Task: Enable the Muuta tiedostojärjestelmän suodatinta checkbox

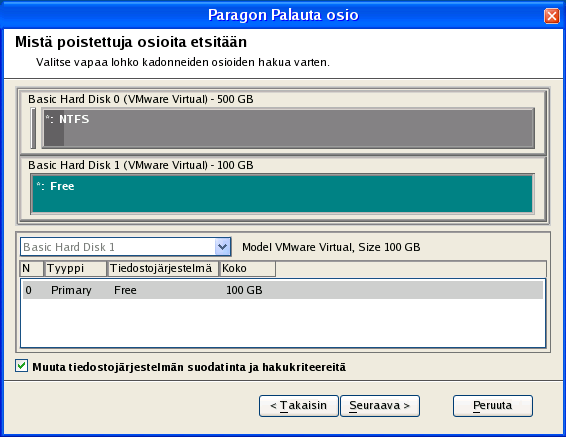Action: click(x=22, y=366)
